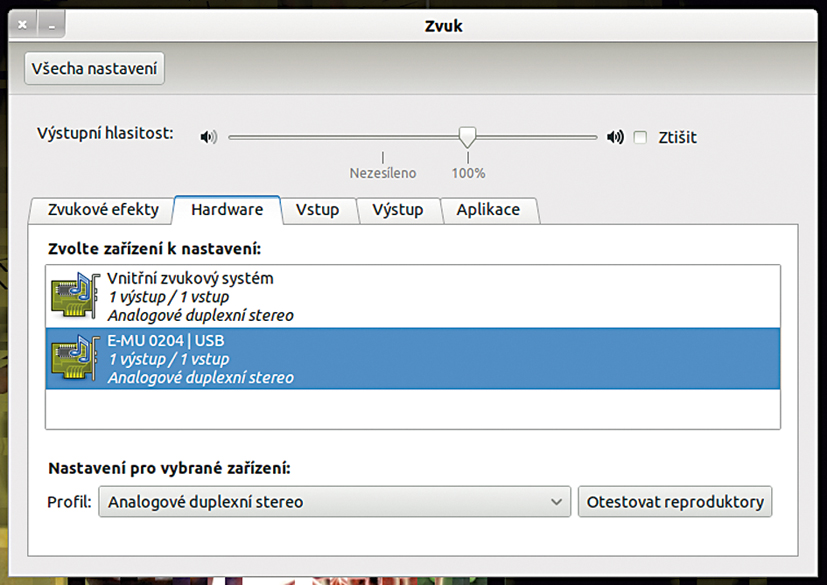Viewport: 827px width, 585px height.
Task: Click the loud speaker icon right of the slider
Action: point(614,136)
